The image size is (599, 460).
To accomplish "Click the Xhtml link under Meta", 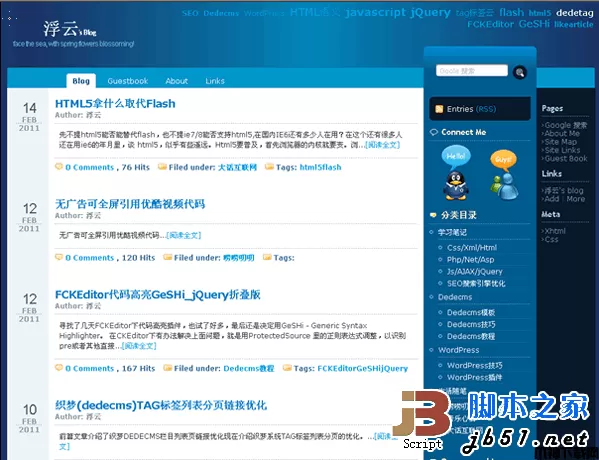I will [555, 231].
